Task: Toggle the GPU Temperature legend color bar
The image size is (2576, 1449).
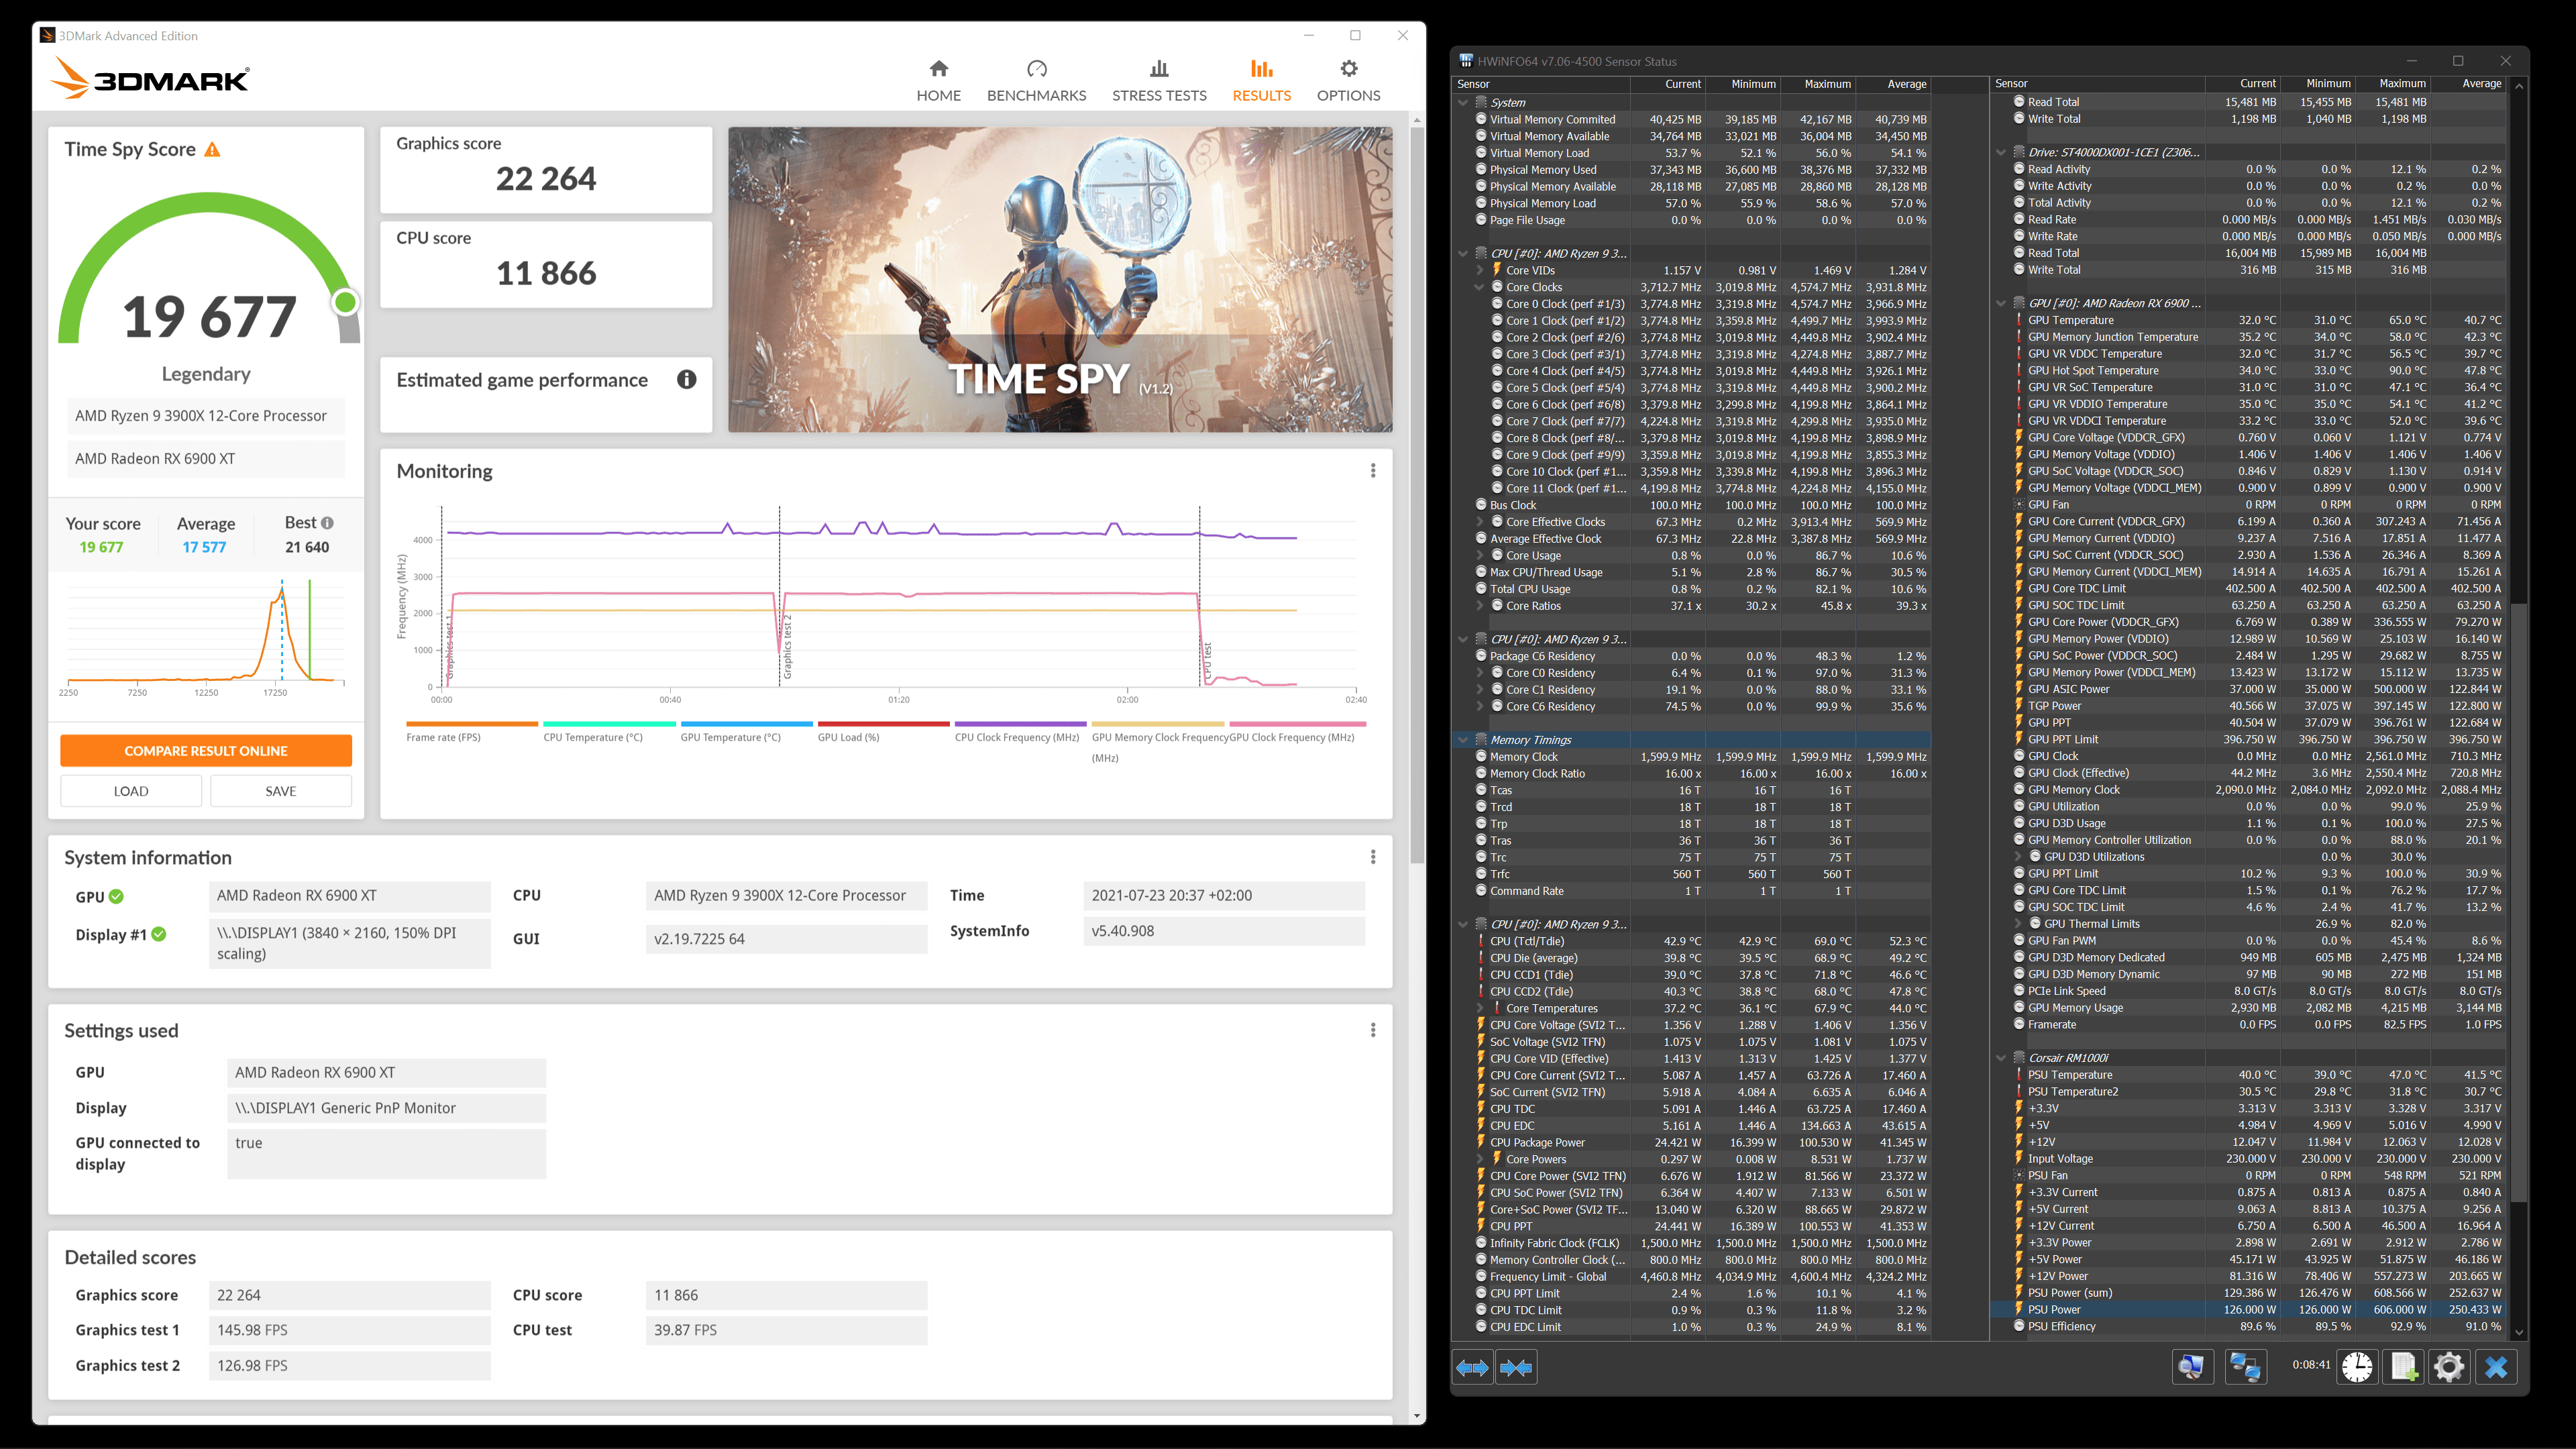Action: click(x=746, y=723)
